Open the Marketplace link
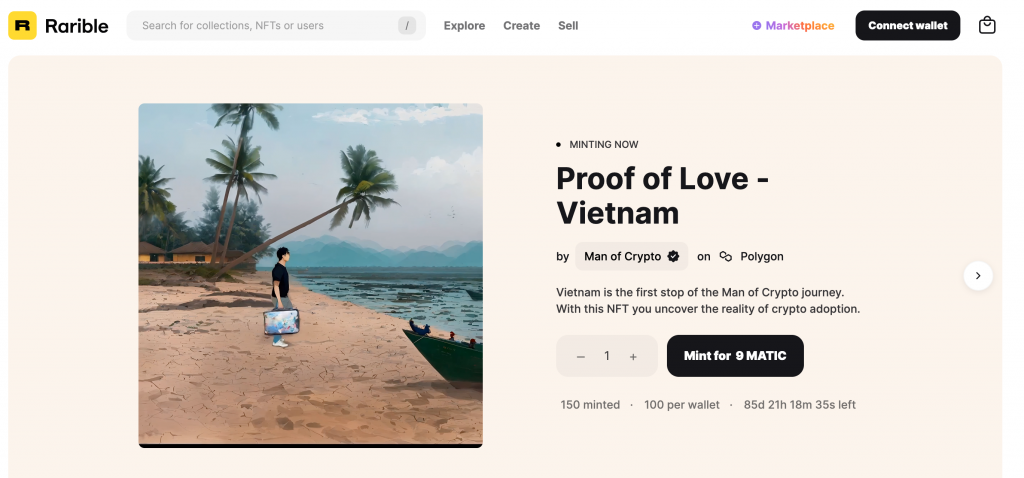1024x478 pixels. 799,26
